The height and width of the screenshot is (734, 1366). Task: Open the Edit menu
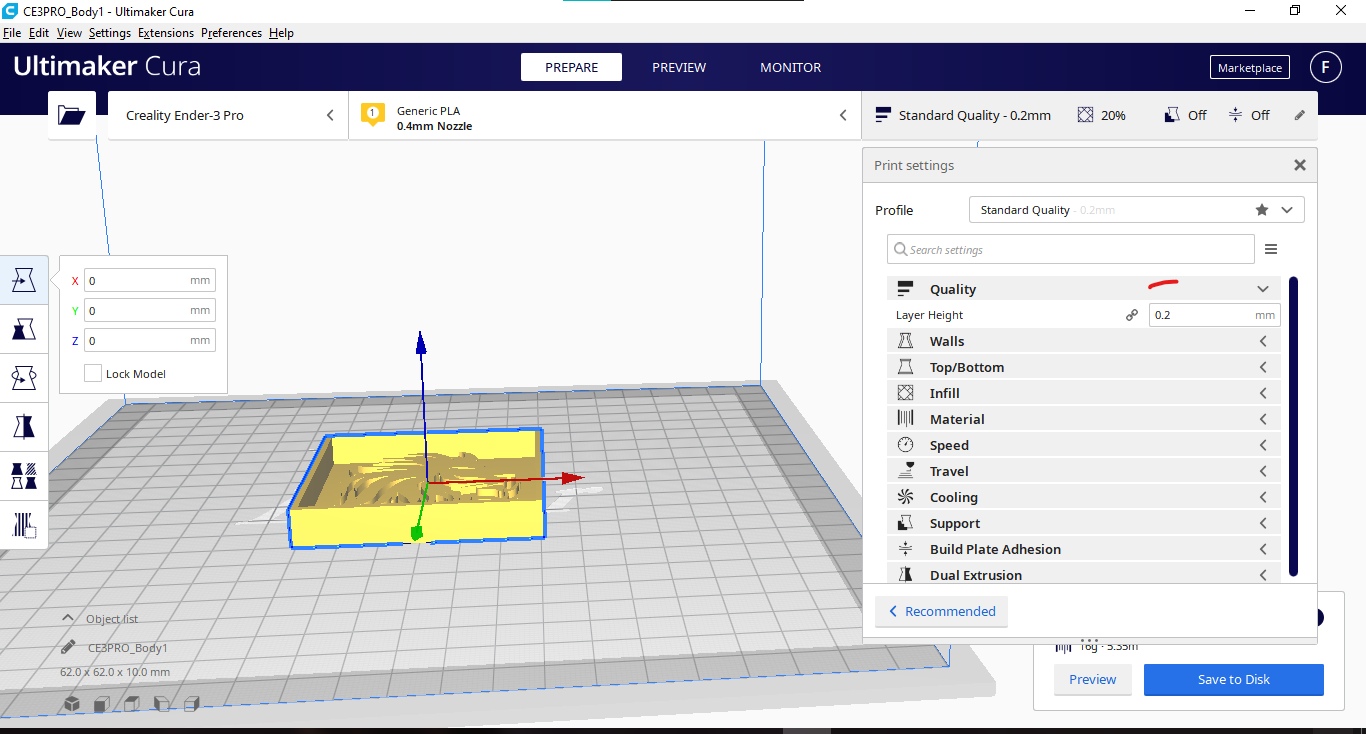pyautogui.click(x=39, y=33)
